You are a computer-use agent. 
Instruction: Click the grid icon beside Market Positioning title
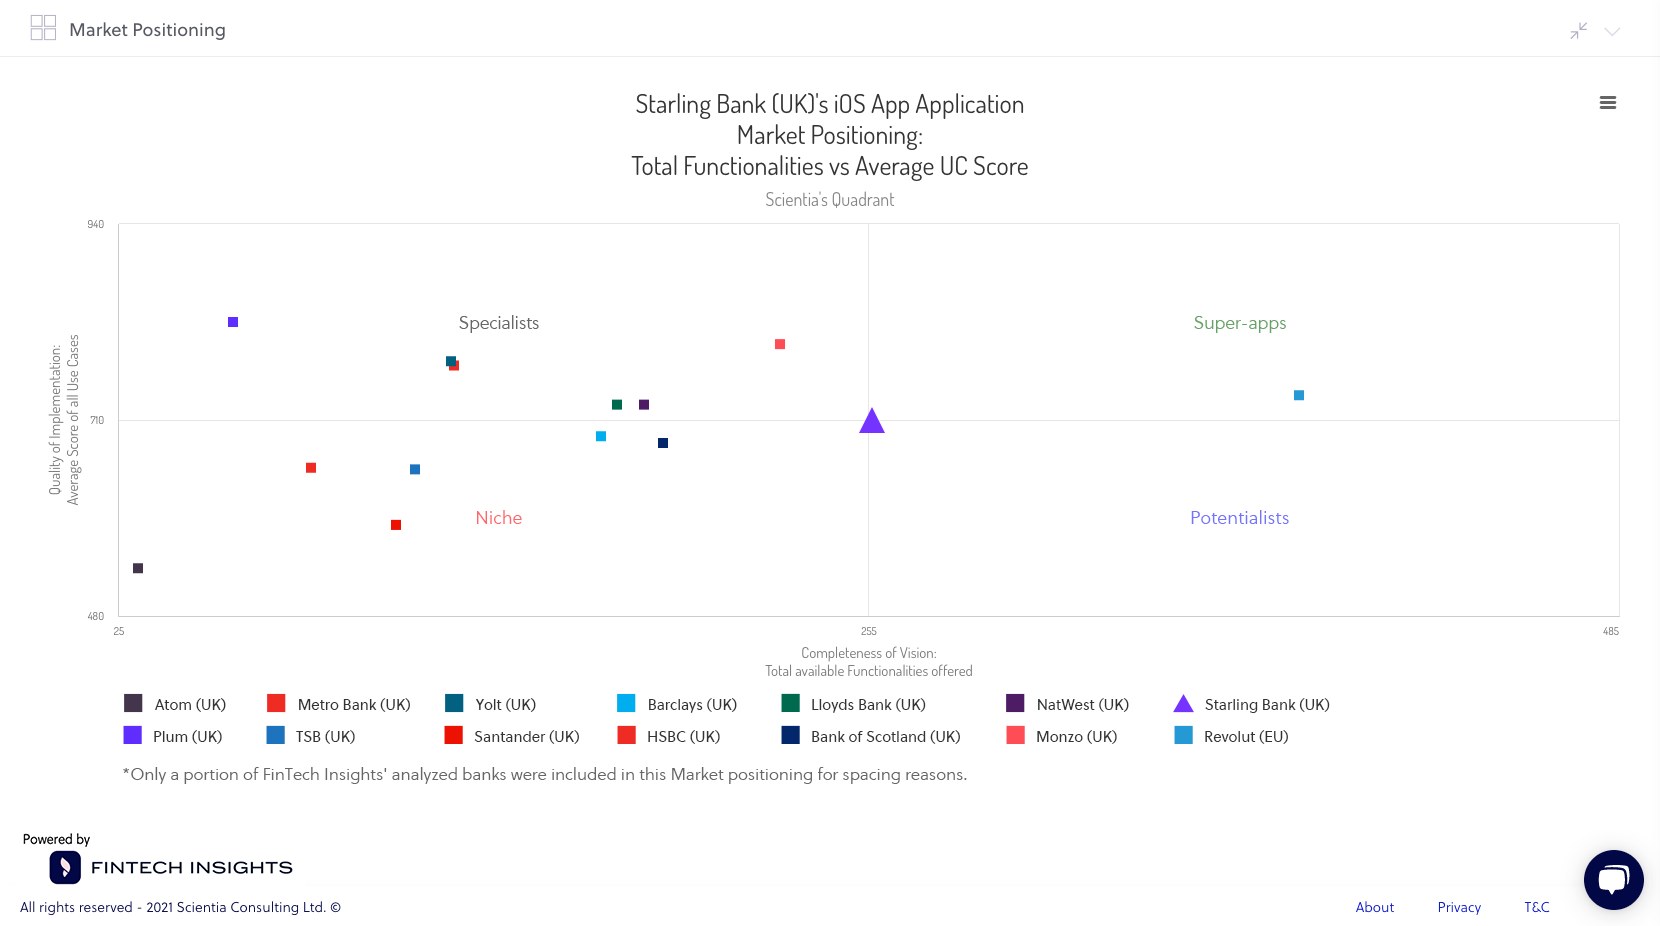42,27
